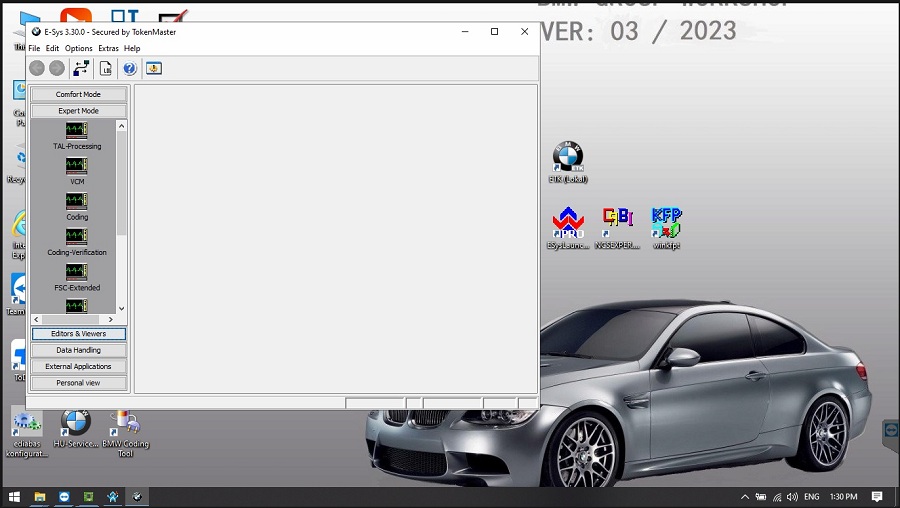Click the blue question mark help icon
The width and height of the screenshot is (900, 508).
pos(130,68)
